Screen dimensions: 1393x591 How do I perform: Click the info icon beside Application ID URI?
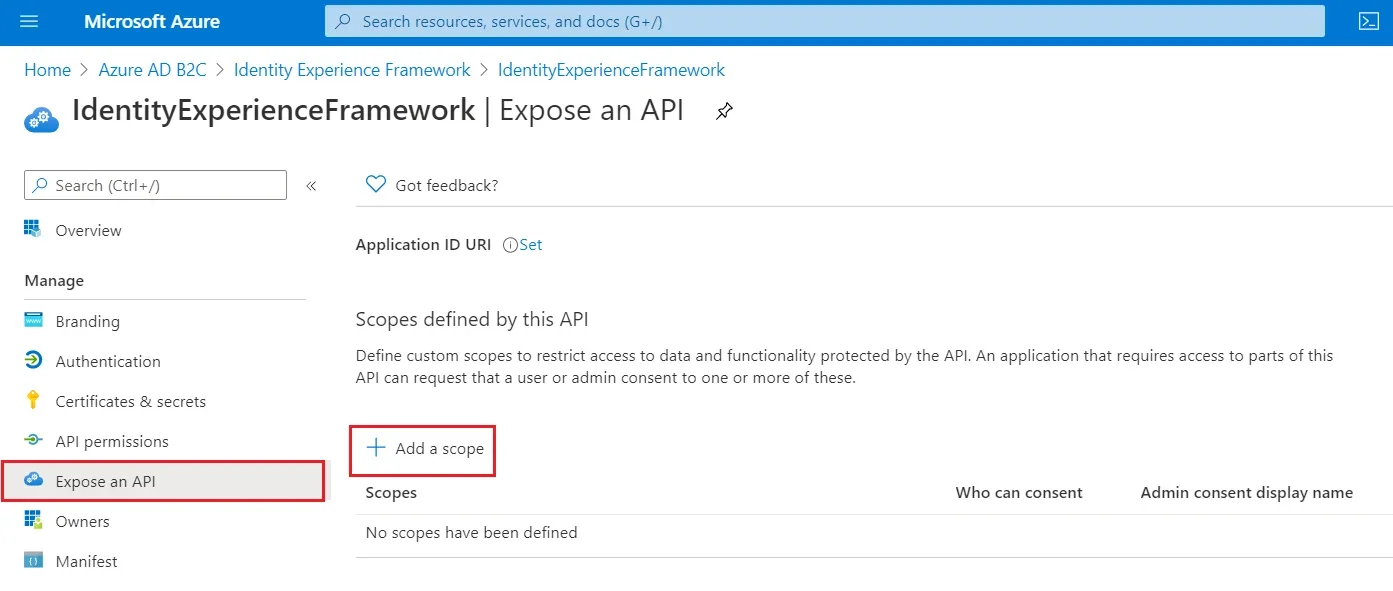(x=508, y=244)
